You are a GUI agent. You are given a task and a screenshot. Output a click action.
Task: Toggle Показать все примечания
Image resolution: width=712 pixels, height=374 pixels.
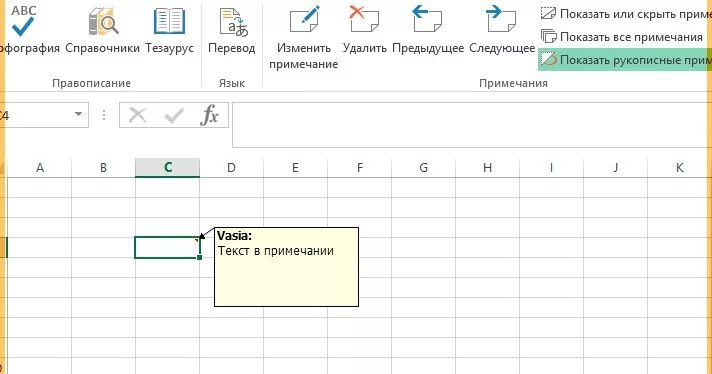click(622, 37)
